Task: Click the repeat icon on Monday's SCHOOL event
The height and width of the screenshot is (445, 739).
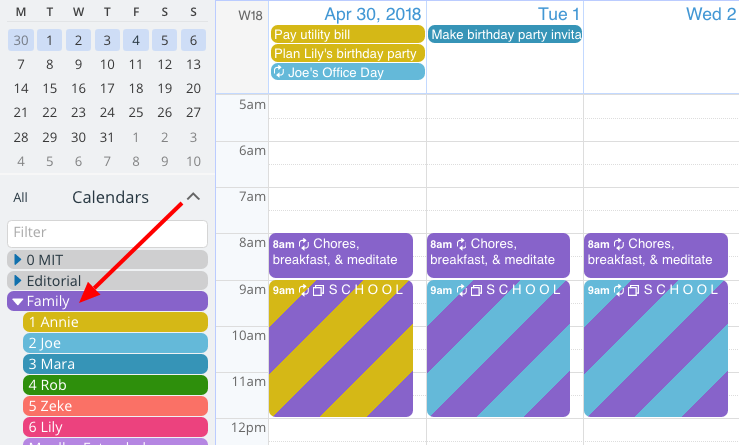Action: pyautogui.click(x=304, y=290)
